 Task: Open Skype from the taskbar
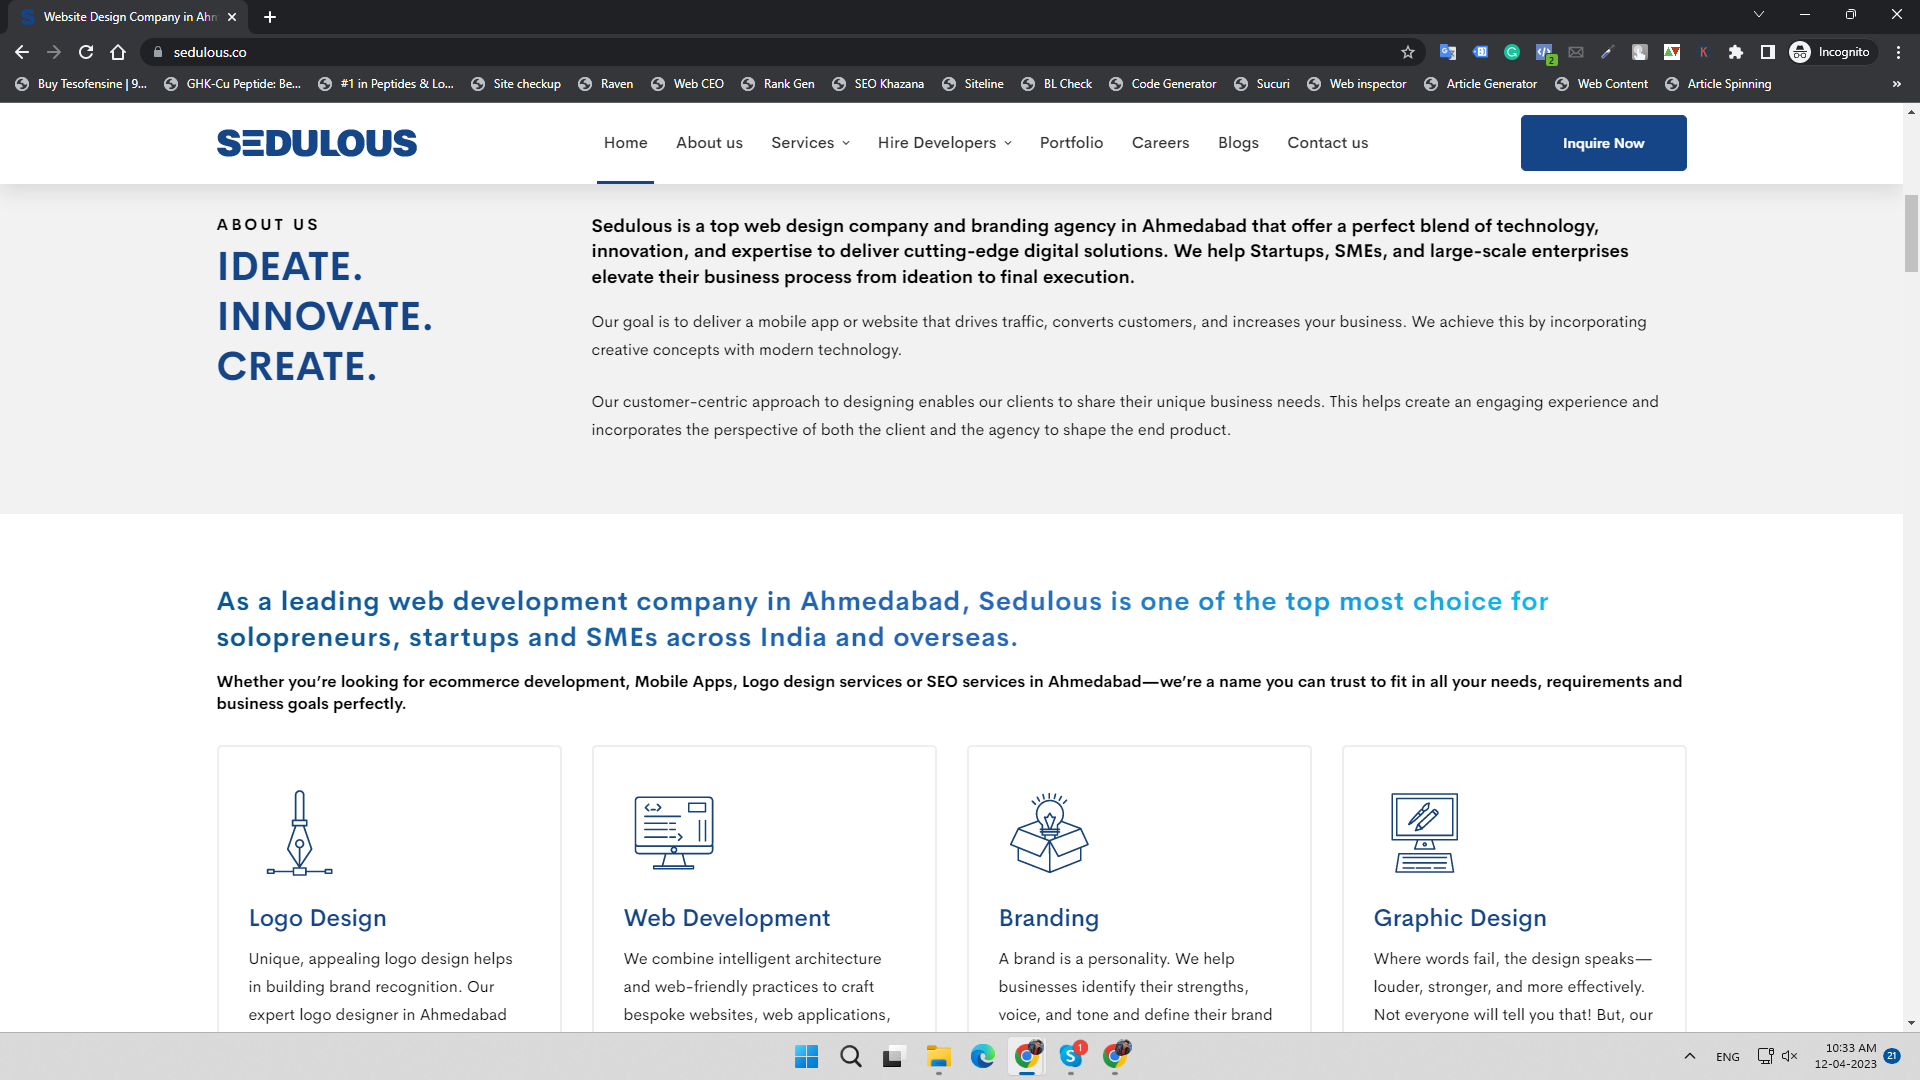click(x=1071, y=1056)
